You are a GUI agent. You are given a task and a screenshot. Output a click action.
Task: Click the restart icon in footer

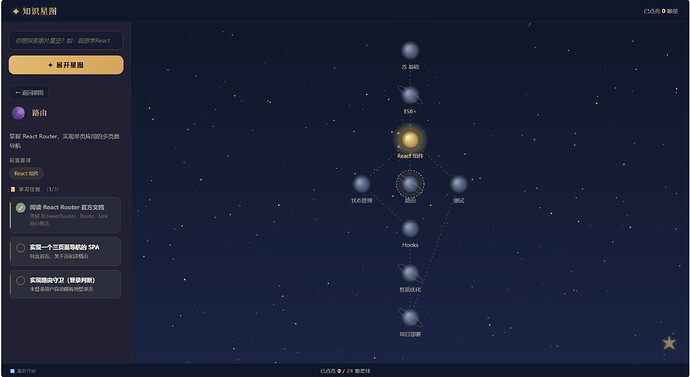click(12, 371)
